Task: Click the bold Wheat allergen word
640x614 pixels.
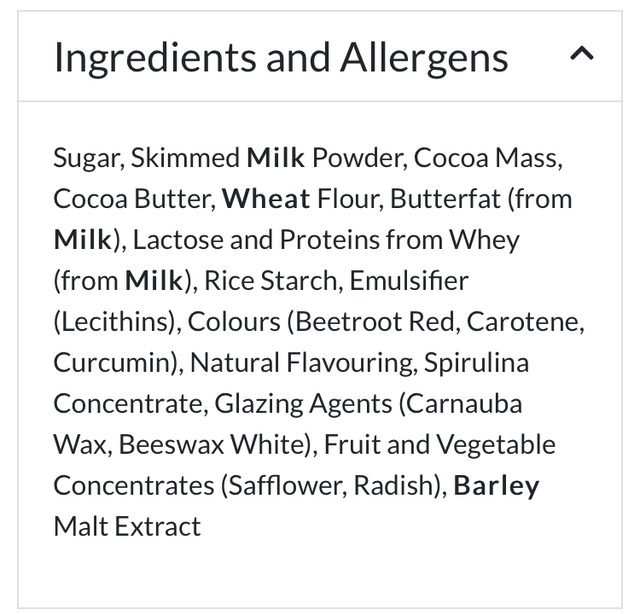Action: point(266,199)
